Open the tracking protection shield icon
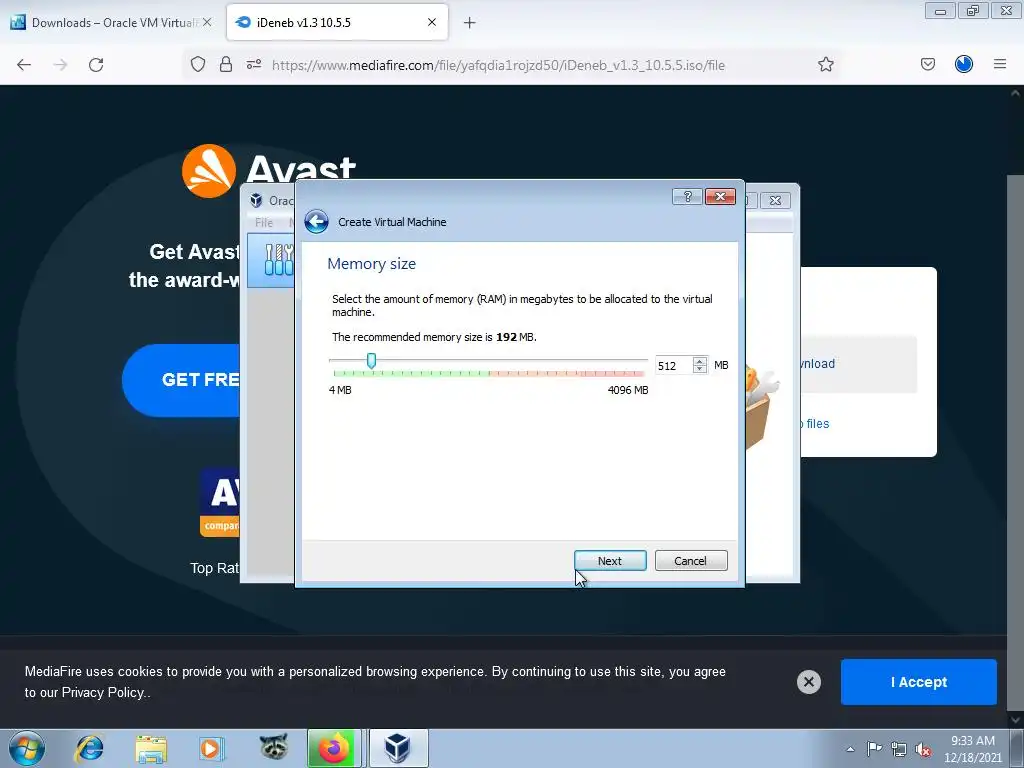1024x768 pixels. 198,64
